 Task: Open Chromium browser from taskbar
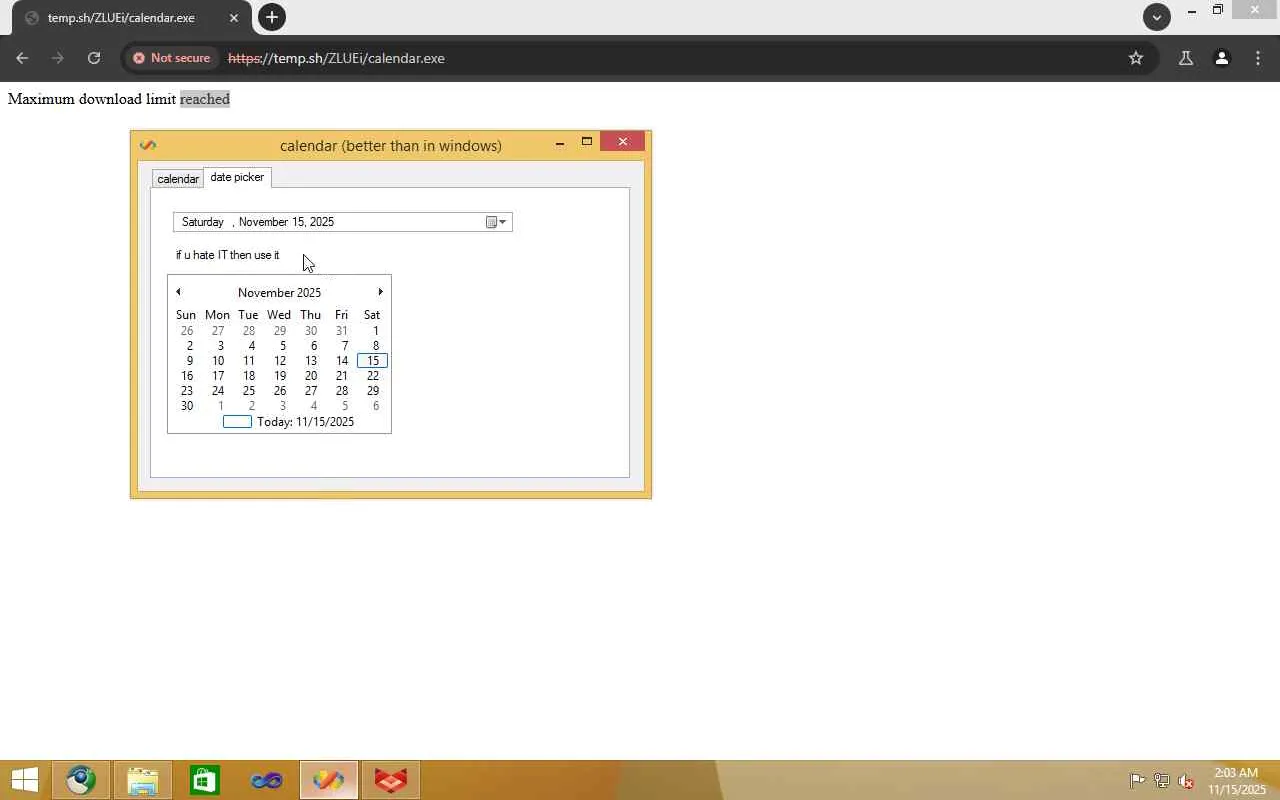click(81, 780)
